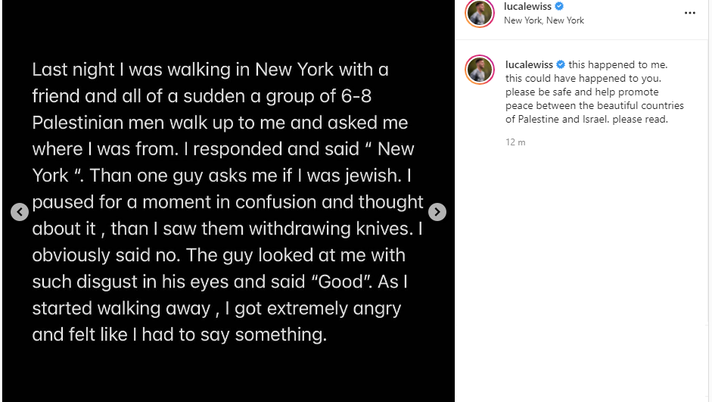Click verified badge next to header username

tap(559, 6)
